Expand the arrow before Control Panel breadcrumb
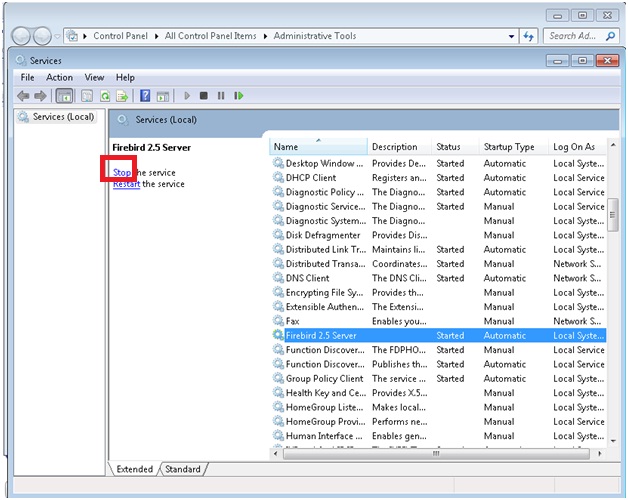The image size is (628, 500). (85, 36)
